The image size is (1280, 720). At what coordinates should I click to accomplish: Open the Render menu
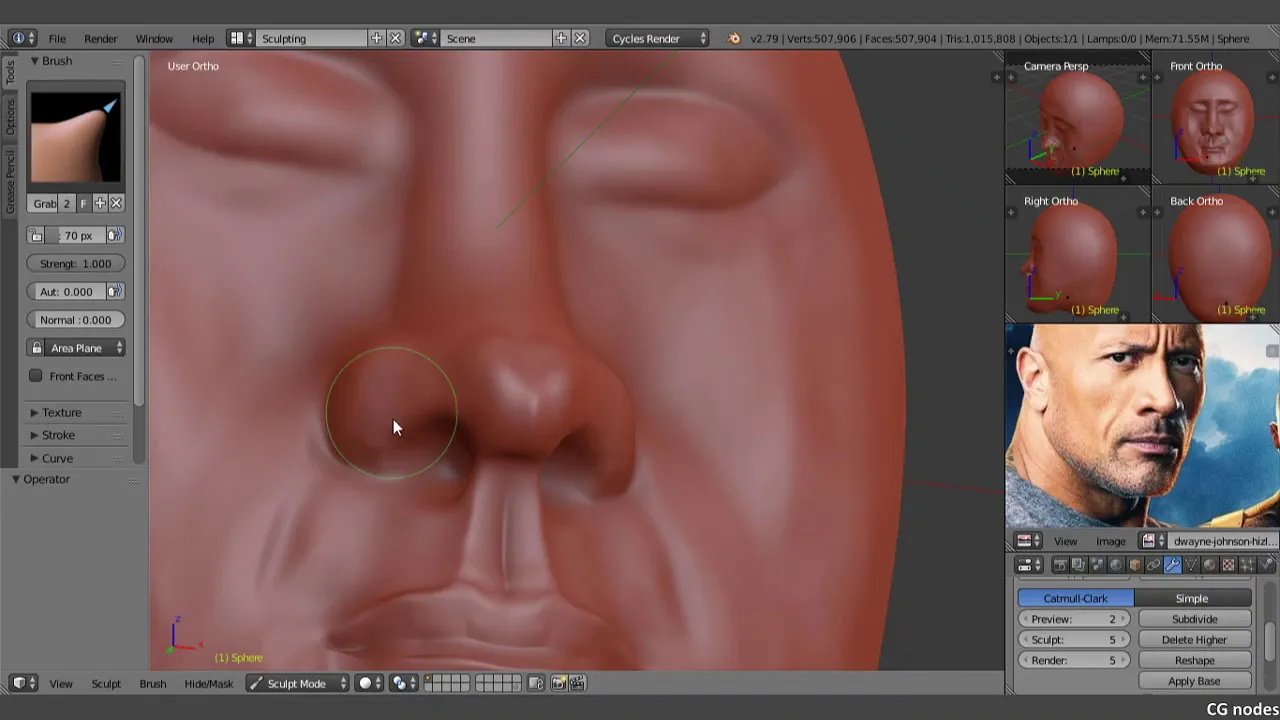101,38
